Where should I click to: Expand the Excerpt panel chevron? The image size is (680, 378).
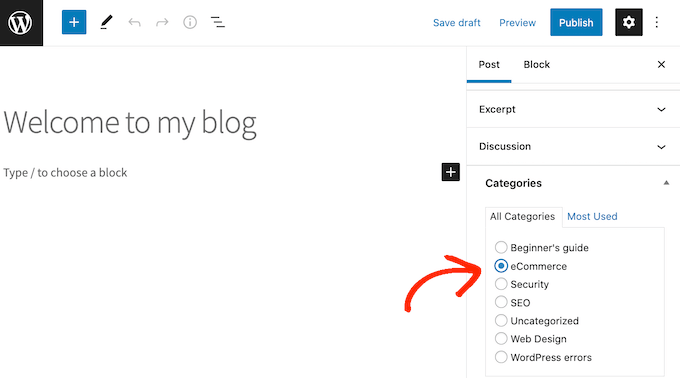[661, 109]
